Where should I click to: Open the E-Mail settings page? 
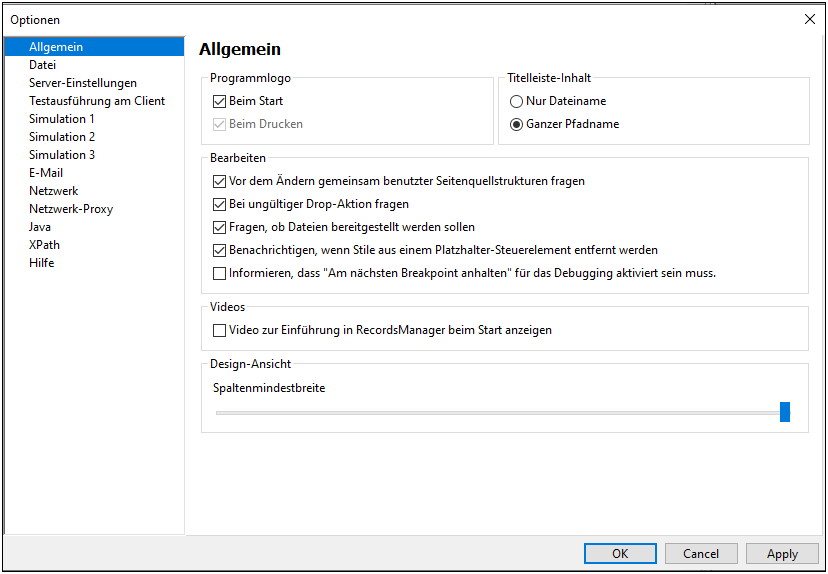pyautogui.click(x=46, y=173)
